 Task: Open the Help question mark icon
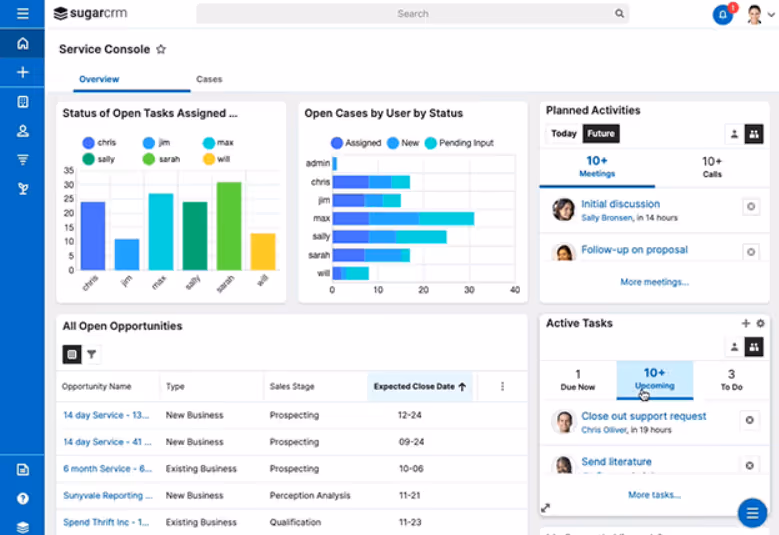point(22,498)
